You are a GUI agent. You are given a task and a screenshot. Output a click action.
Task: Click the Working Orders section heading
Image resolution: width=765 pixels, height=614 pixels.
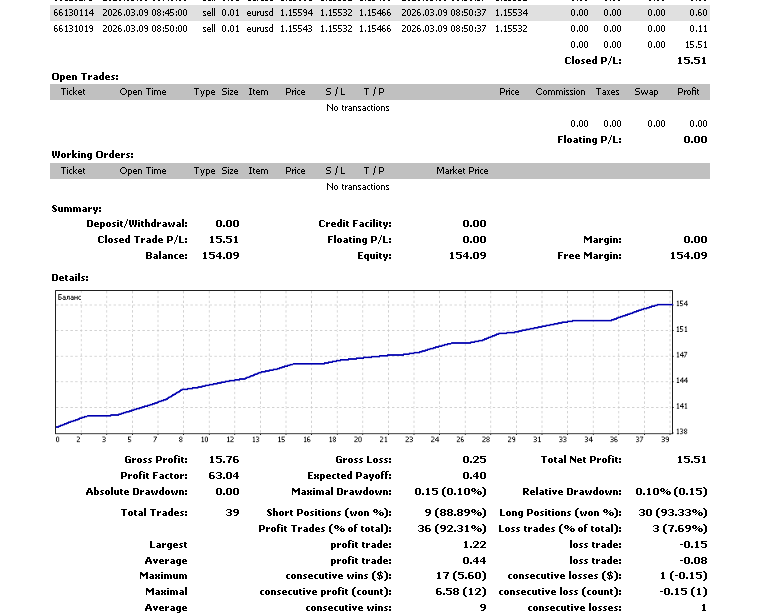click(92, 155)
